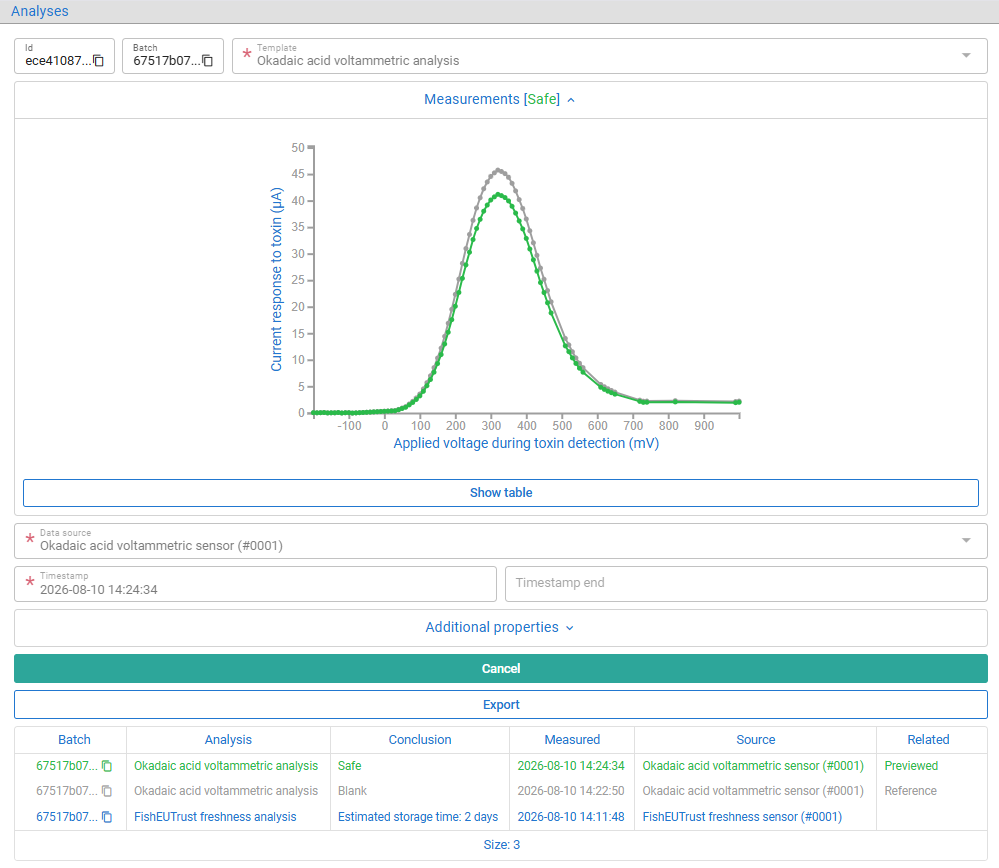Open the Analyses header link

(x=40, y=11)
